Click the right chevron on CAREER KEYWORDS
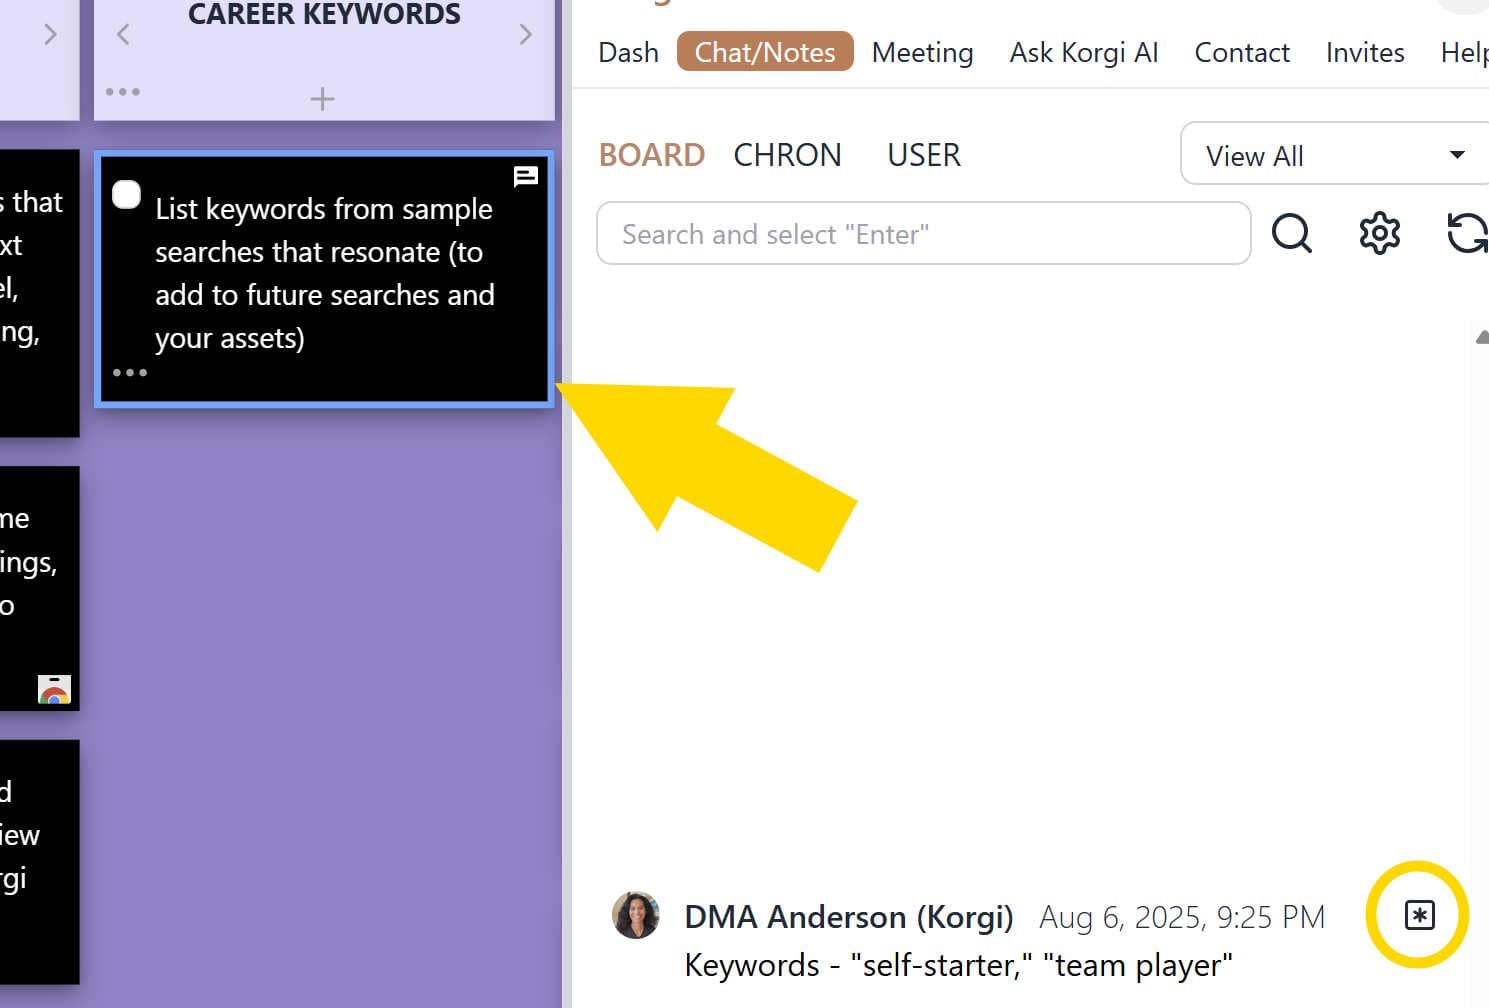 (x=527, y=33)
